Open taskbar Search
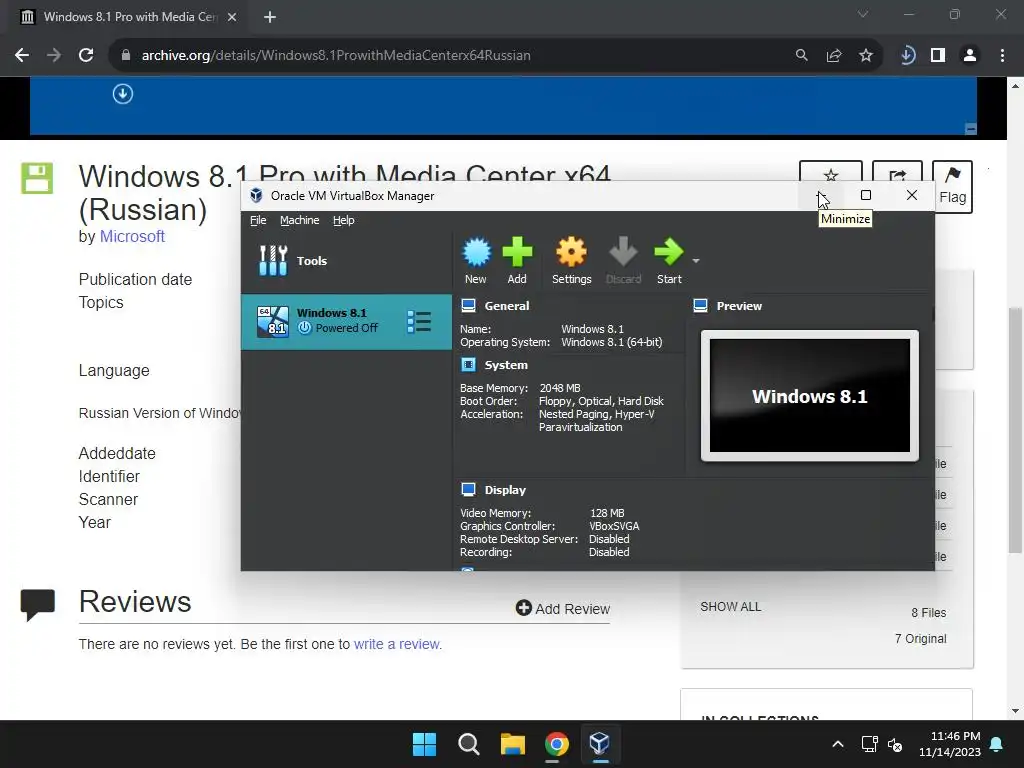 469,744
